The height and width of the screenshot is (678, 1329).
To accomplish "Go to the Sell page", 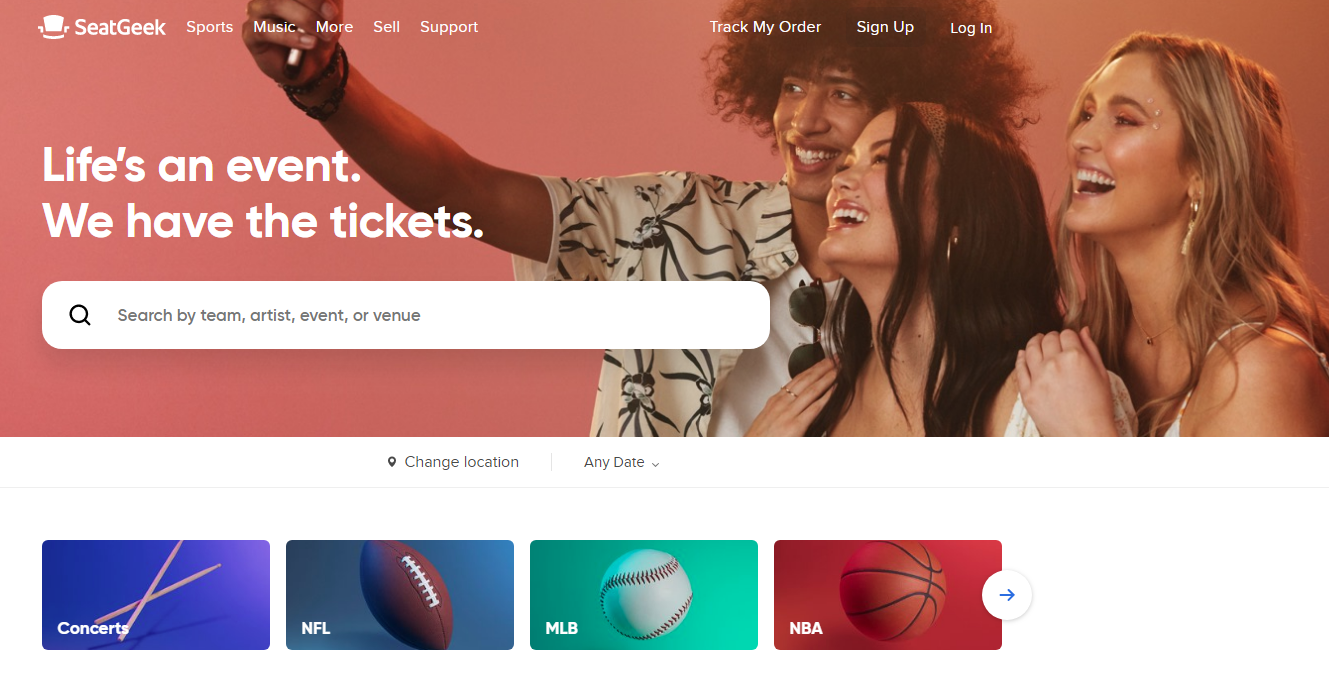I will pos(387,27).
